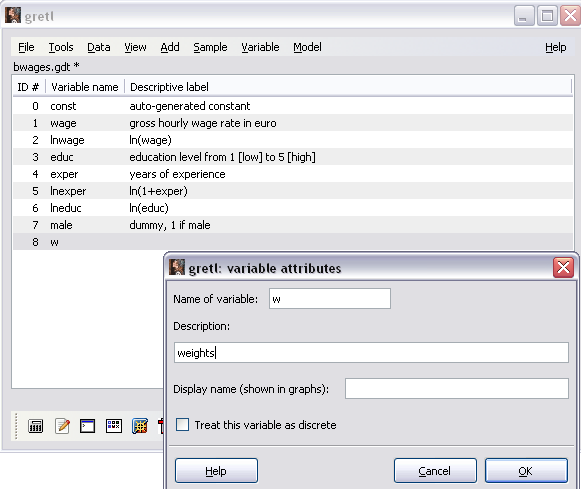Close the variable attributes dialog
The image size is (581, 489).
pyautogui.click(x=563, y=267)
